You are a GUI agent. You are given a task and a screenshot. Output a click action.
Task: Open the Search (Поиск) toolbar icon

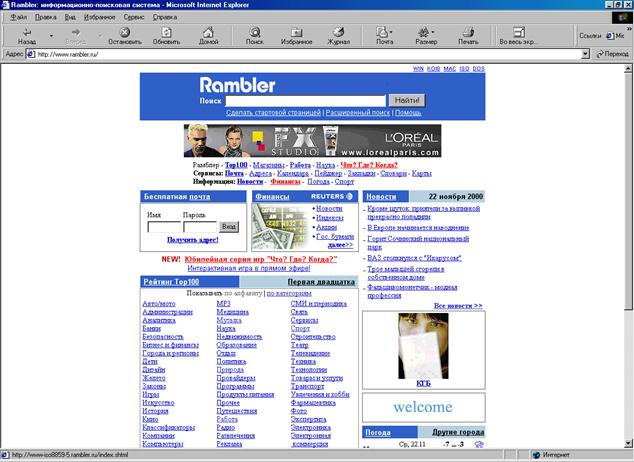255,32
